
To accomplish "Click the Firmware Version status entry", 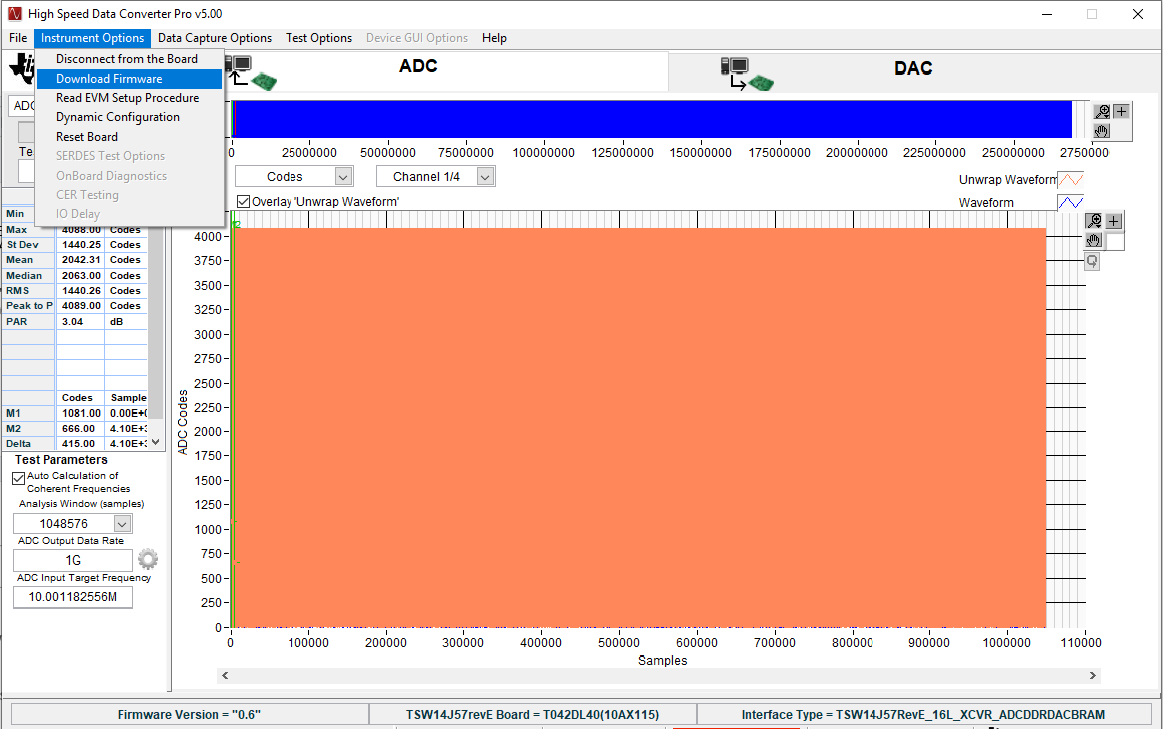I will [x=189, y=715].
